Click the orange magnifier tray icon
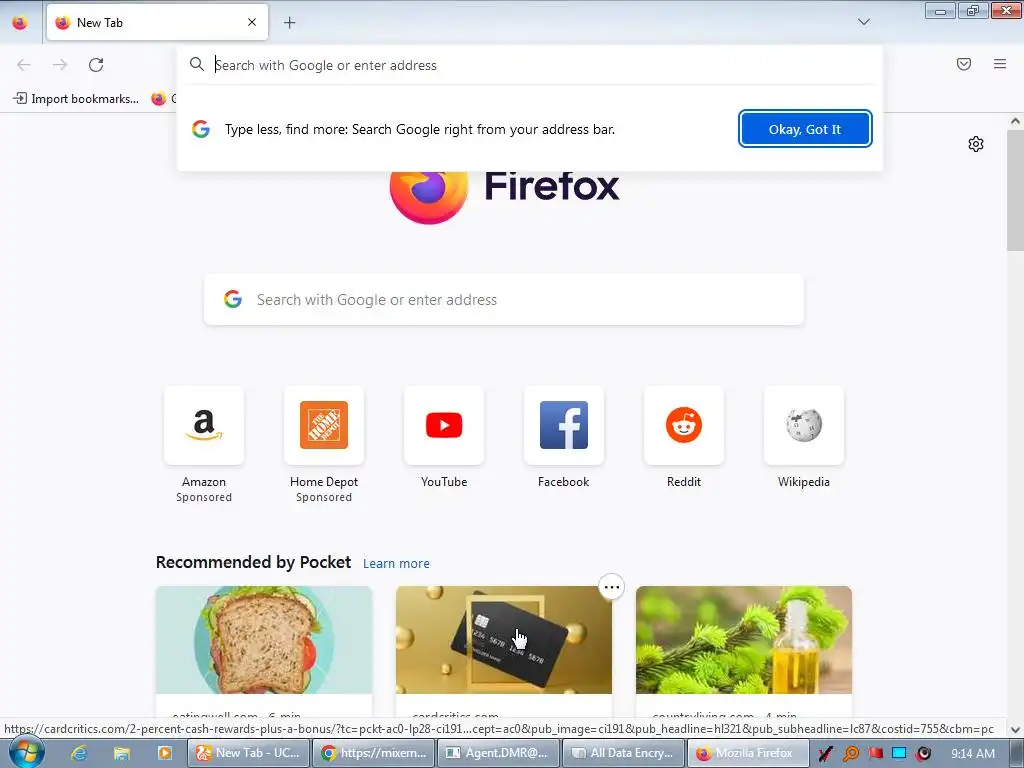1024x768 pixels. click(x=851, y=754)
